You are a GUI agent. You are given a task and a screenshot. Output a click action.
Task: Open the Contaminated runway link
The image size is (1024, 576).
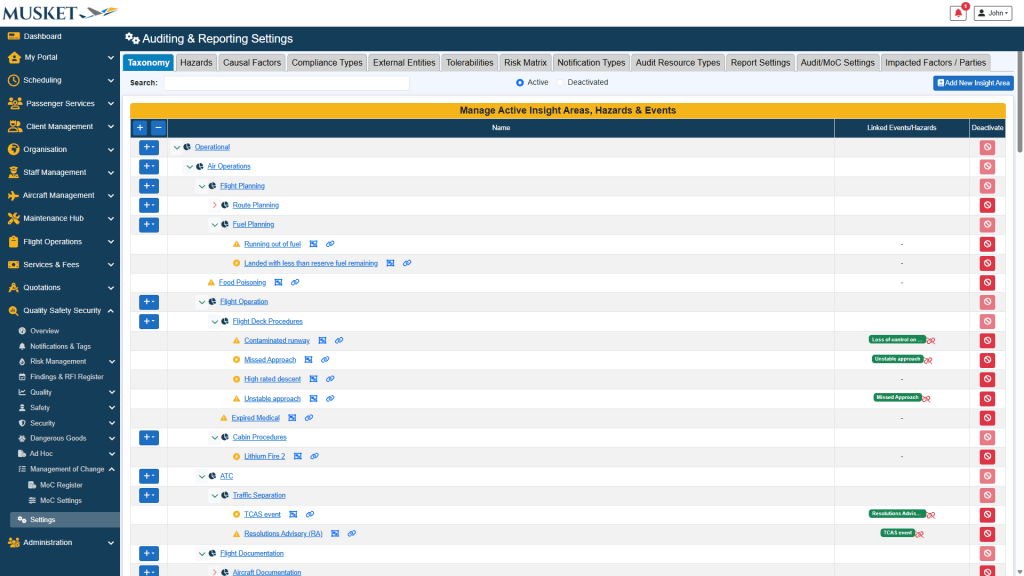click(x=277, y=340)
